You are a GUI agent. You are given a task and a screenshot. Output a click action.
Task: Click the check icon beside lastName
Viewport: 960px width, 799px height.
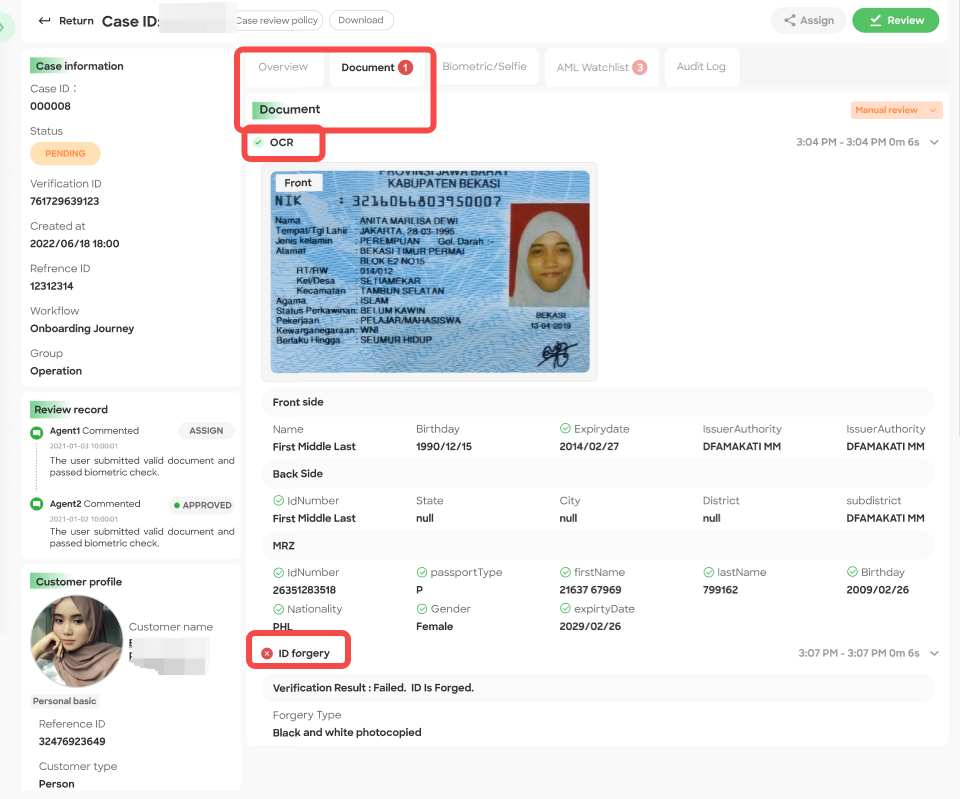[708, 572]
